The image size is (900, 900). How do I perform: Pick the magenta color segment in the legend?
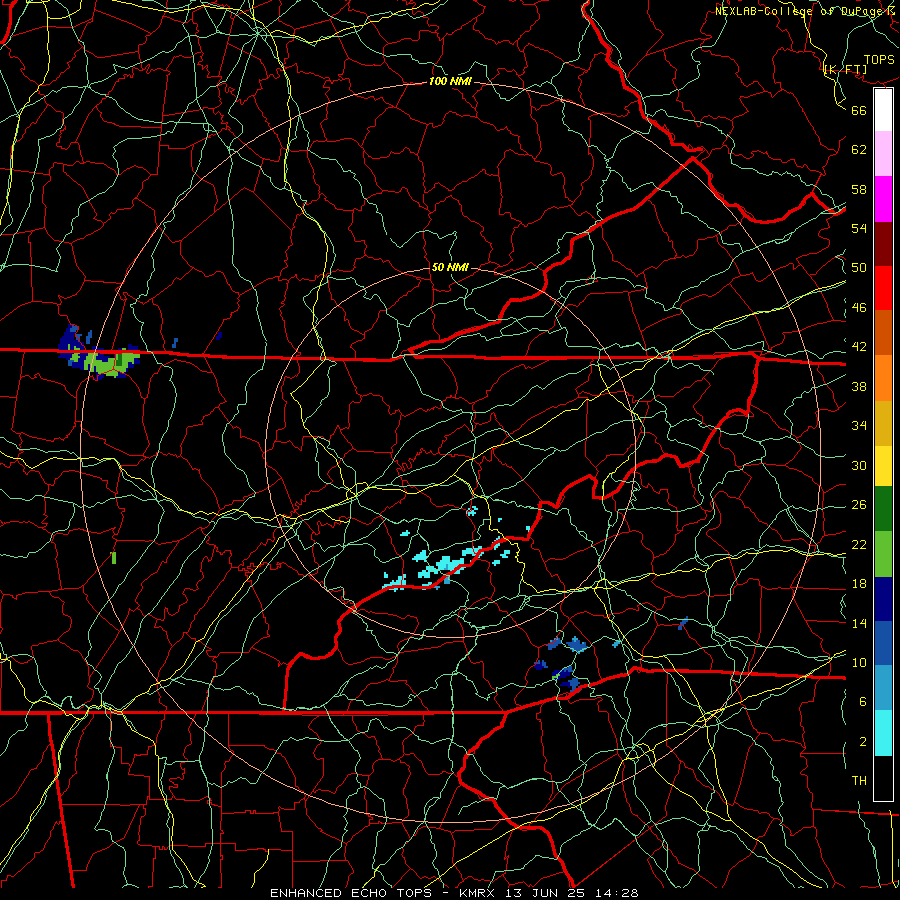click(883, 199)
